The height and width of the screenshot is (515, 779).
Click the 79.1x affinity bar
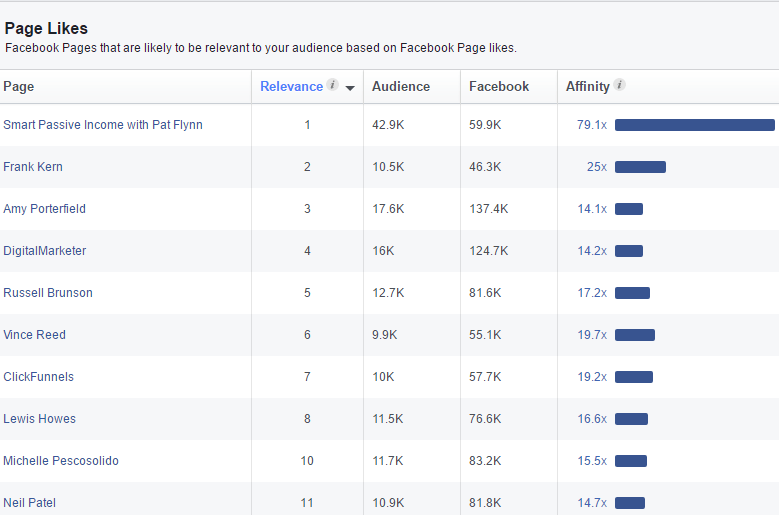pyautogui.click(x=695, y=125)
